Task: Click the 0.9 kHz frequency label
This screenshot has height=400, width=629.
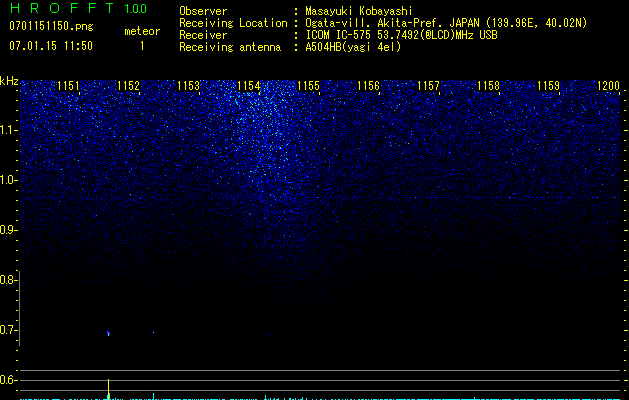Action: (7, 230)
